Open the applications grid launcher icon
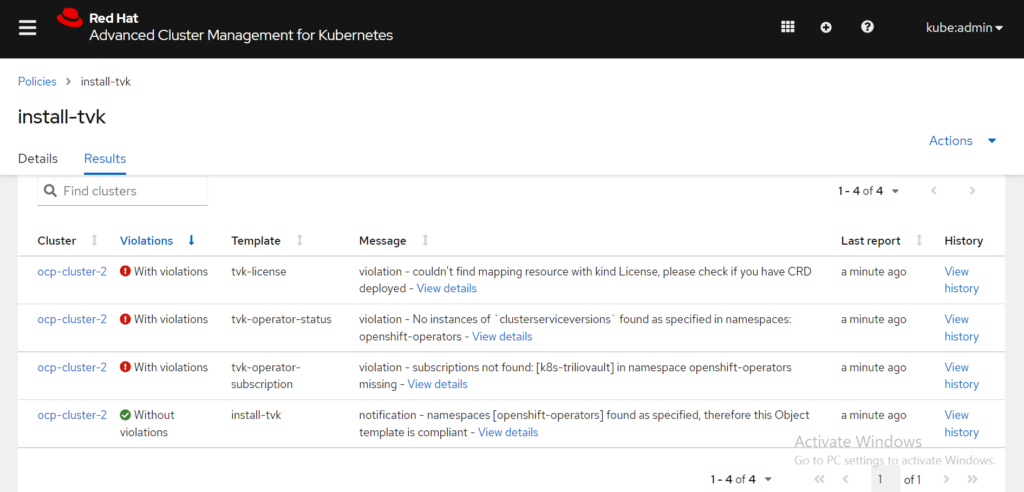Viewport: 1024px width, 492px height. (x=788, y=27)
